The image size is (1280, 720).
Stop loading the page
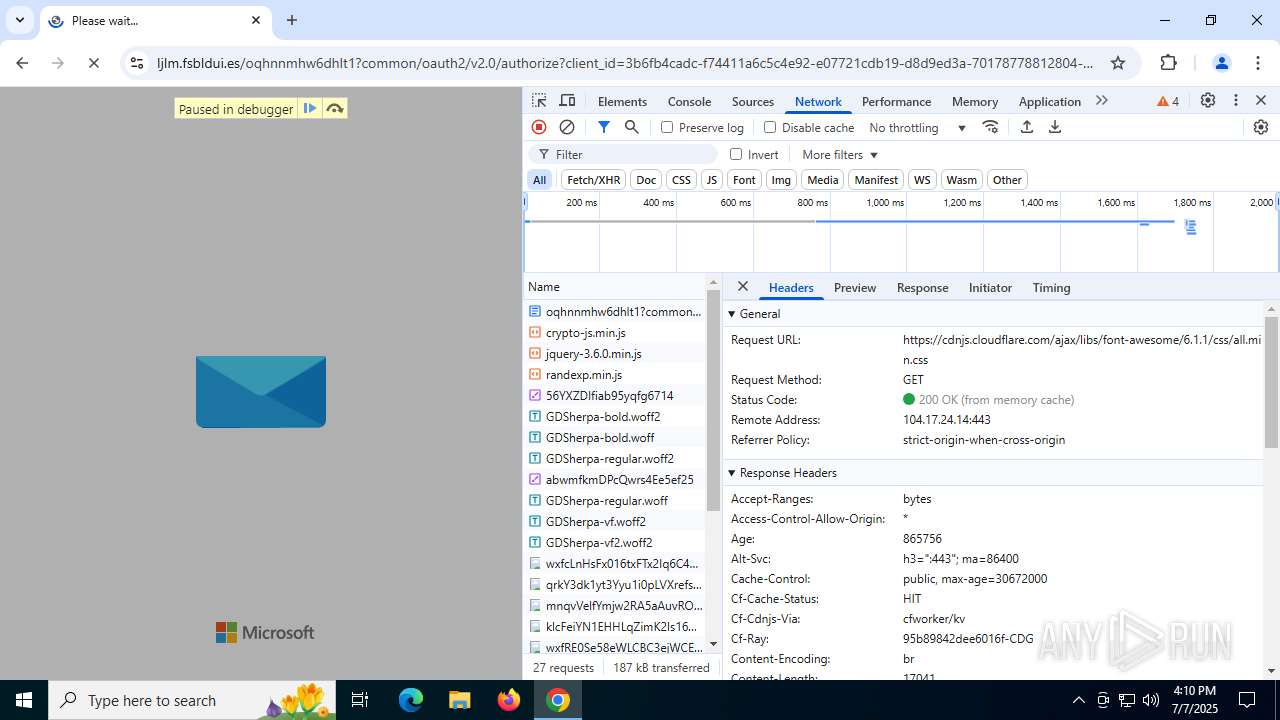pos(94,63)
